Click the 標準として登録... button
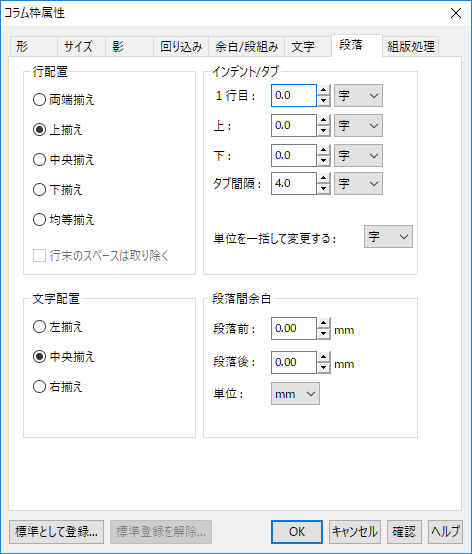 [x=57, y=532]
